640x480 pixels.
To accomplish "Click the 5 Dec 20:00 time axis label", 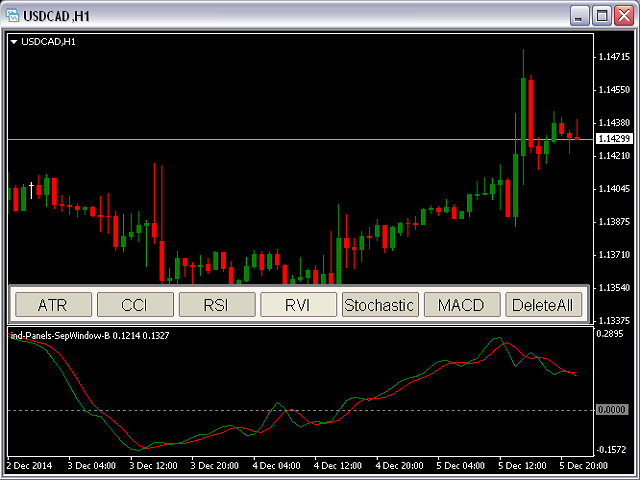I will click(585, 466).
